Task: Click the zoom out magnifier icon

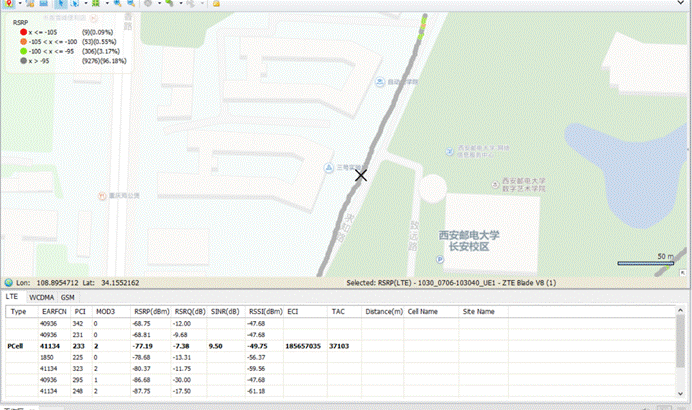Action: [130, 4]
